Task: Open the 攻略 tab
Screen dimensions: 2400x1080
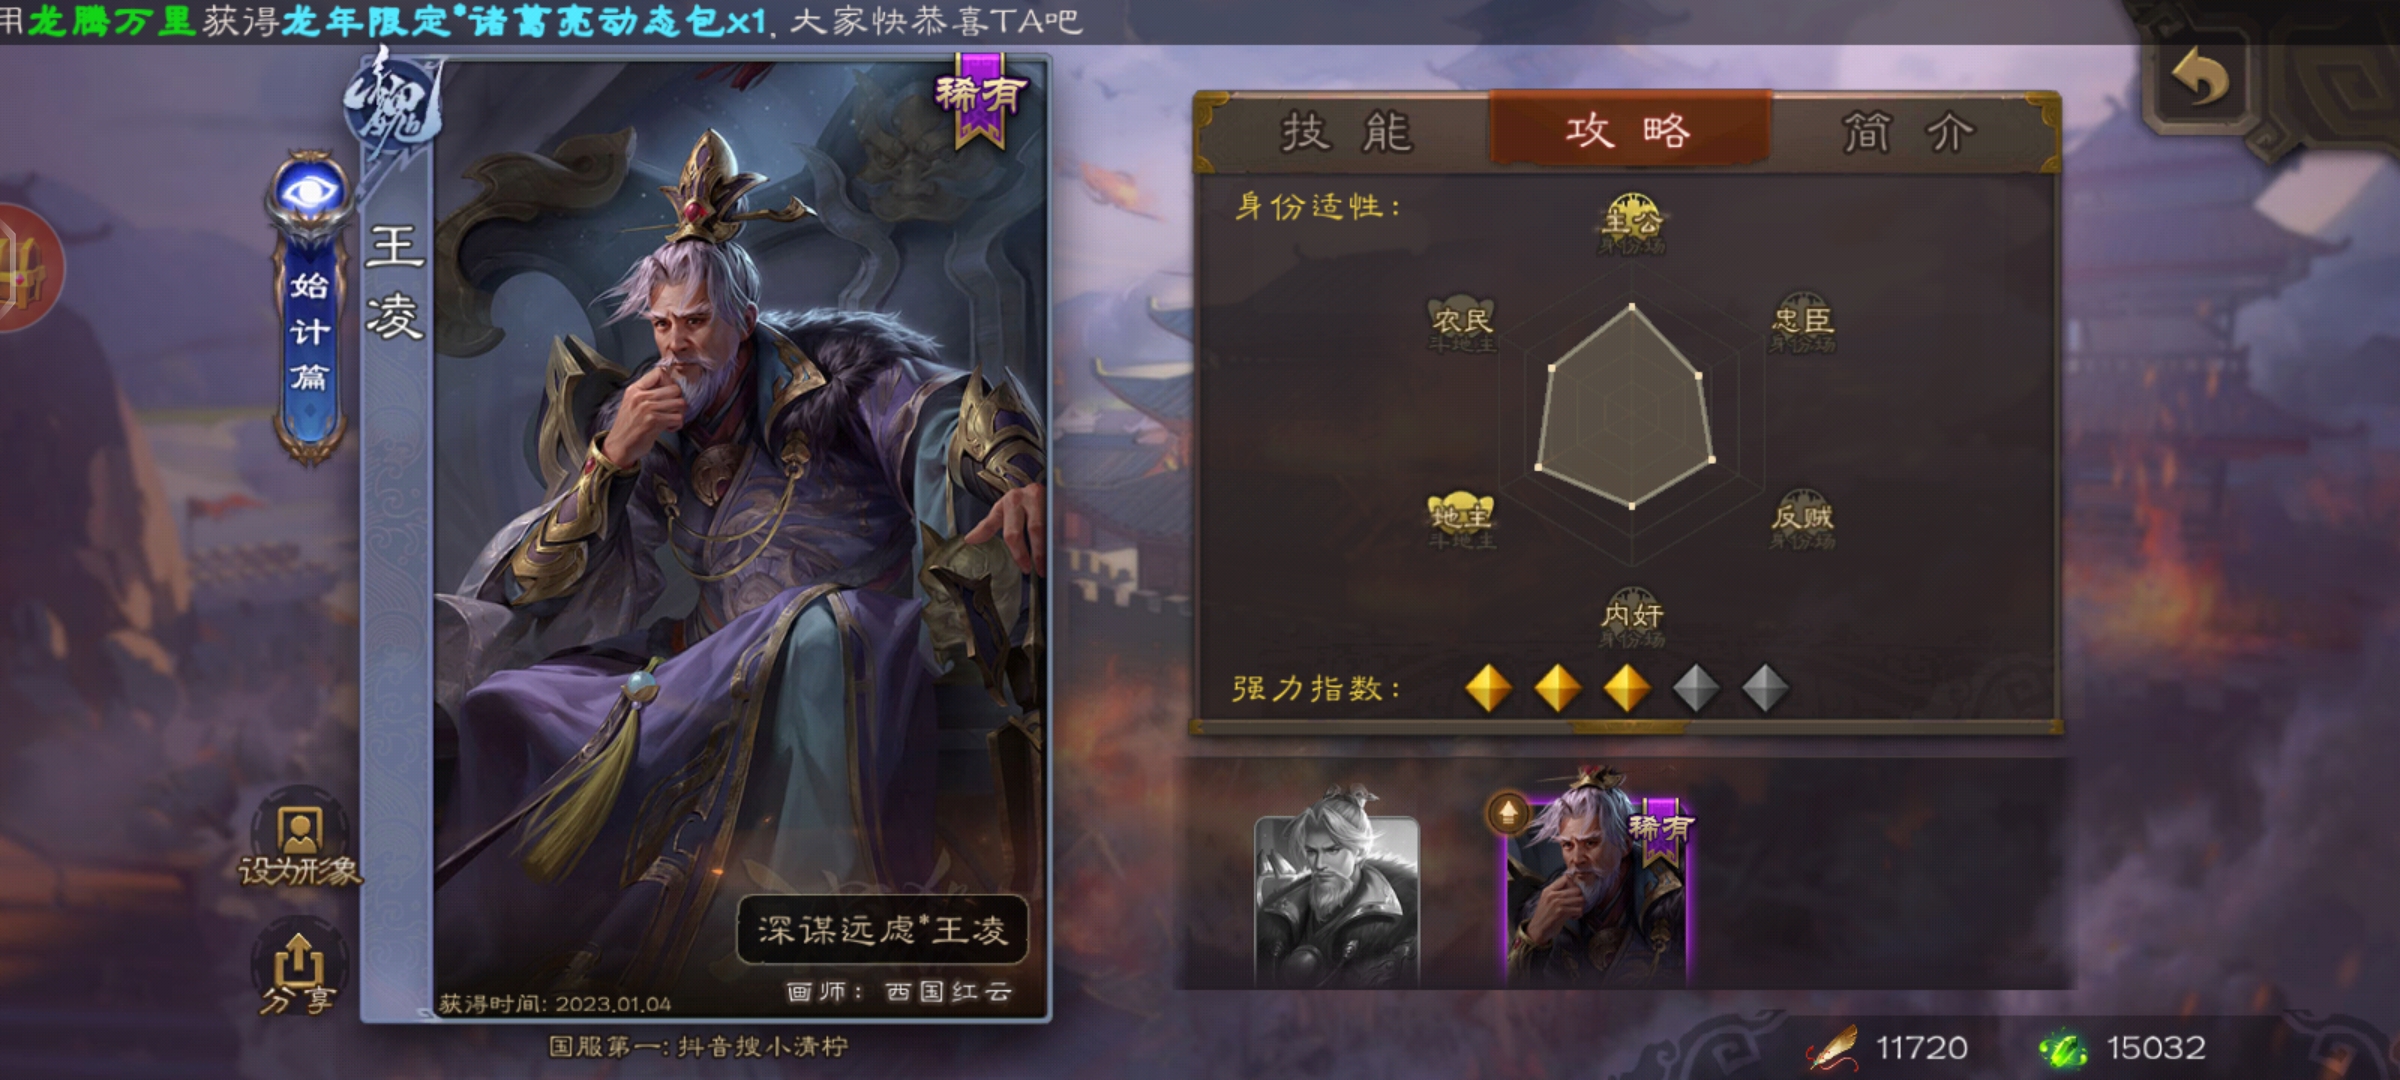Action: pos(1629,130)
